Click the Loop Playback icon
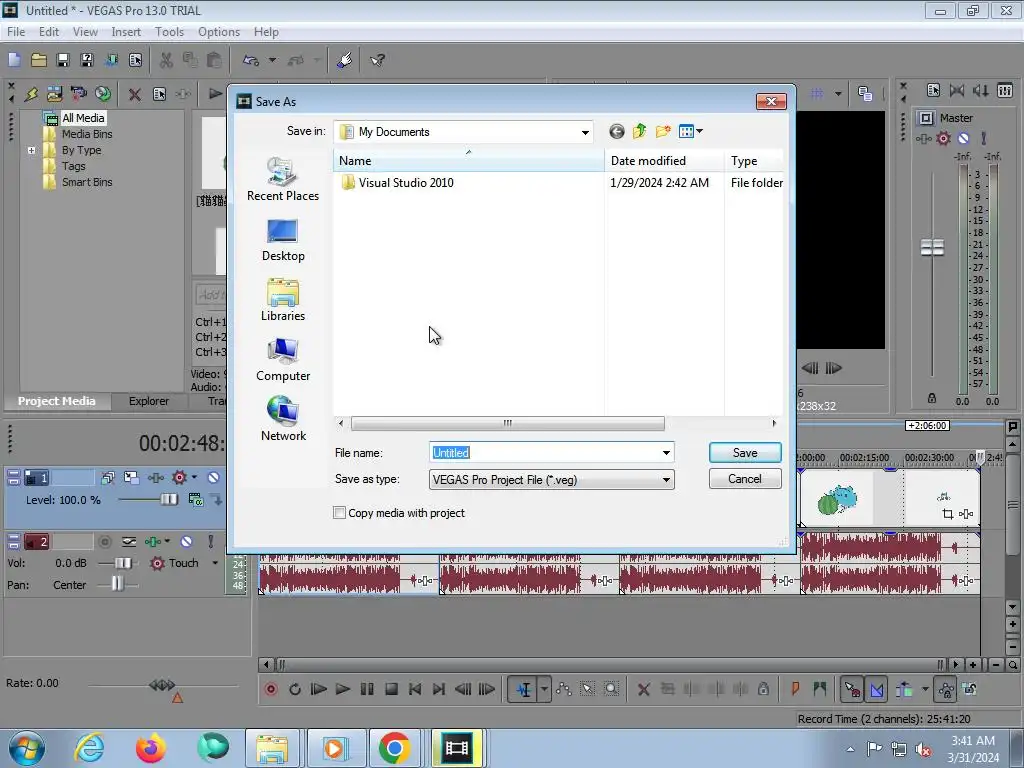This screenshot has width=1024, height=768. point(295,689)
